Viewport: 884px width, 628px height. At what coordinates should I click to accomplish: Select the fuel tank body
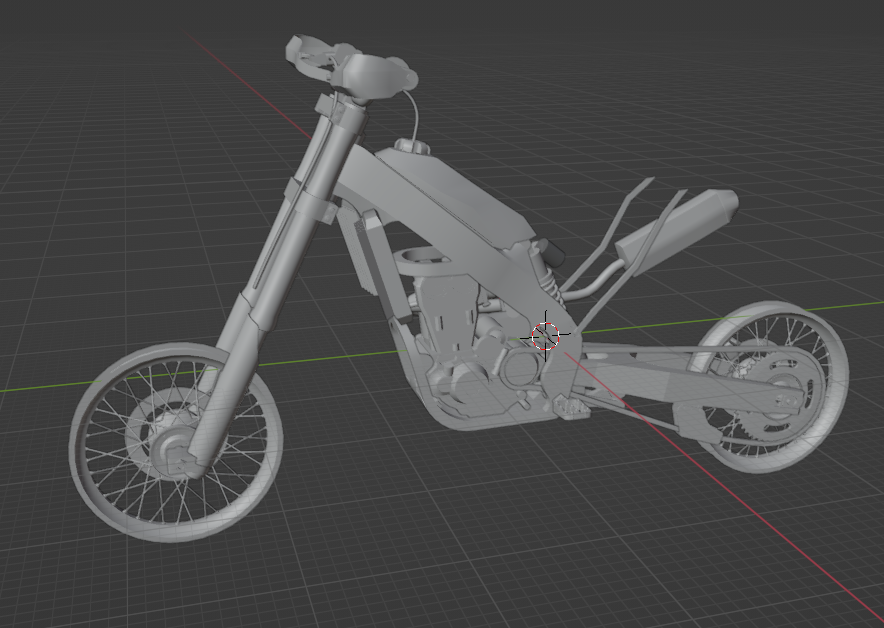457,197
